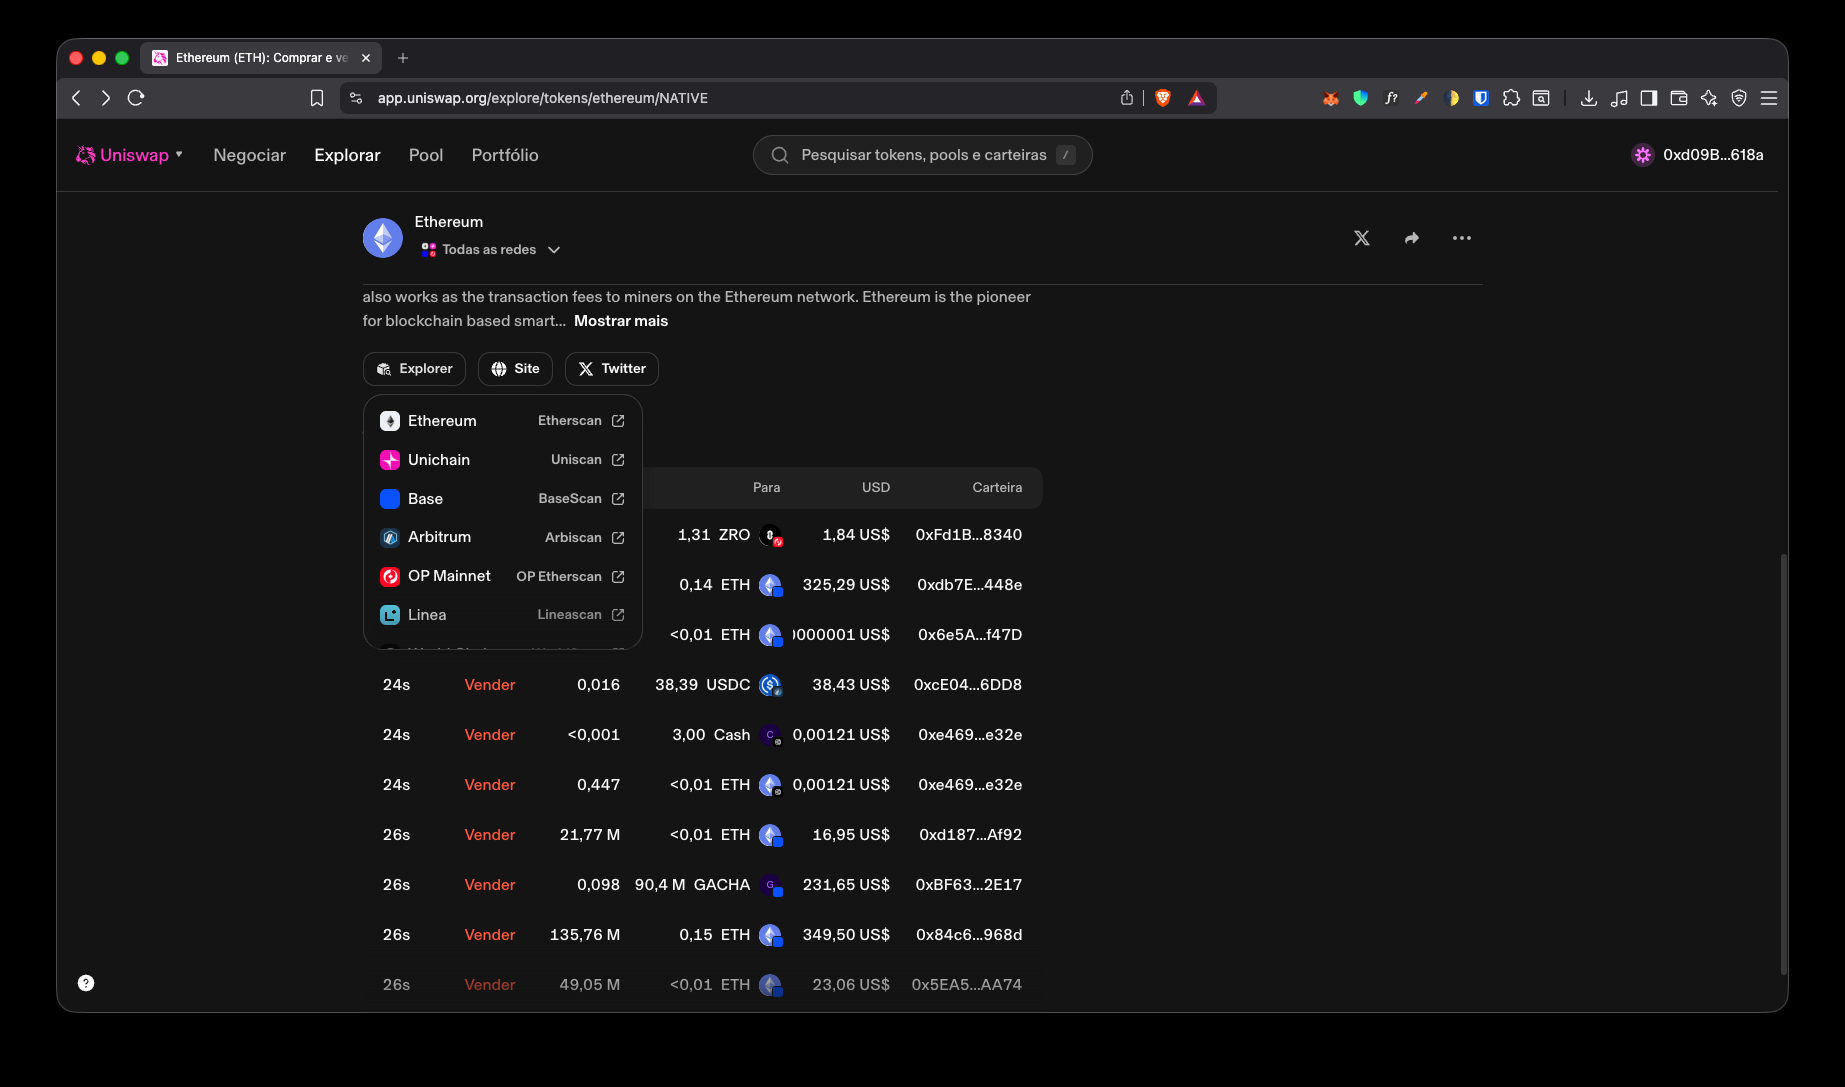Screen dimensions: 1845x1087
Task: Click the search tokens, pools input field
Action: 923,155
